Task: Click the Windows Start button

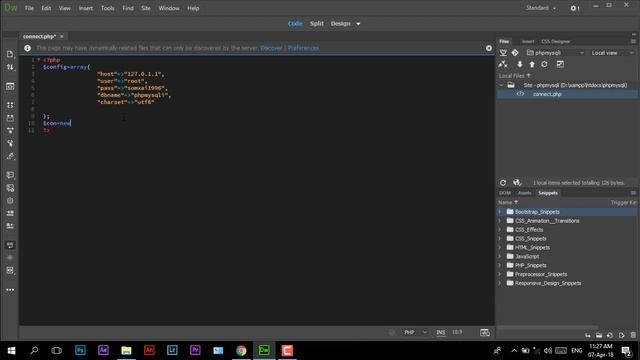Action: [x=11, y=350]
